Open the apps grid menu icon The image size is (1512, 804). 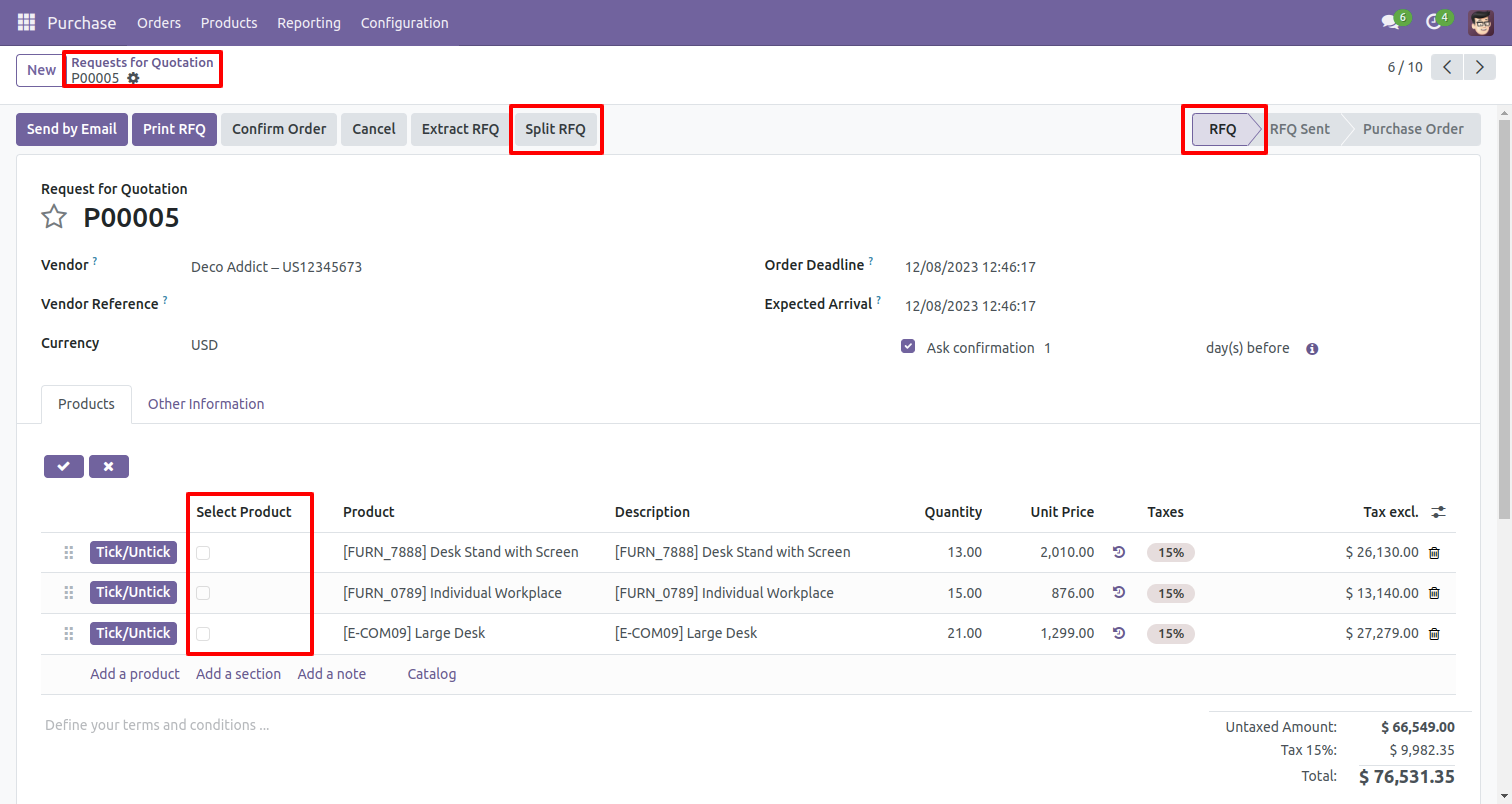(x=26, y=22)
